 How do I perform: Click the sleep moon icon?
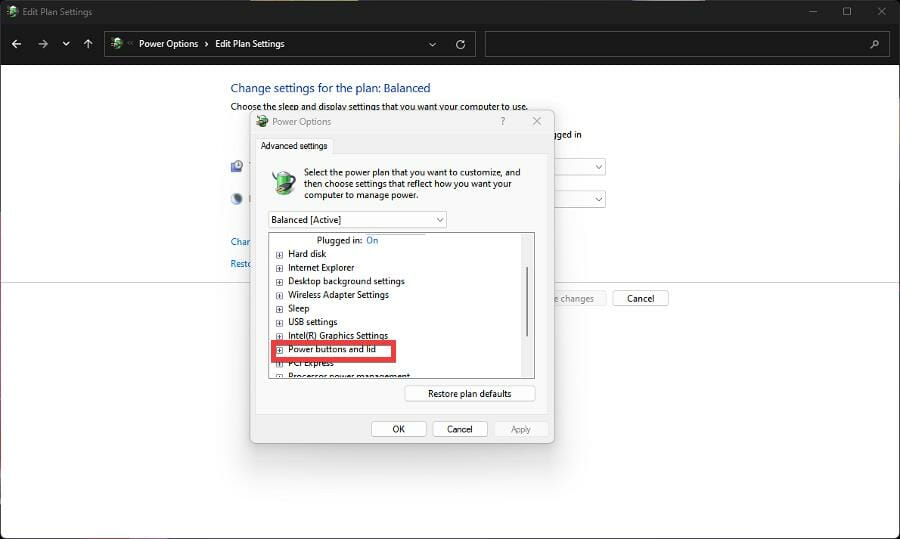pyautogui.click(x=236, y=199)
